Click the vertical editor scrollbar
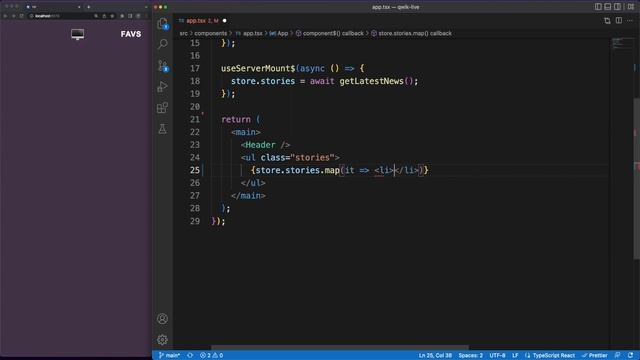This screenshot has height=360, width=640. click(636, 178)
